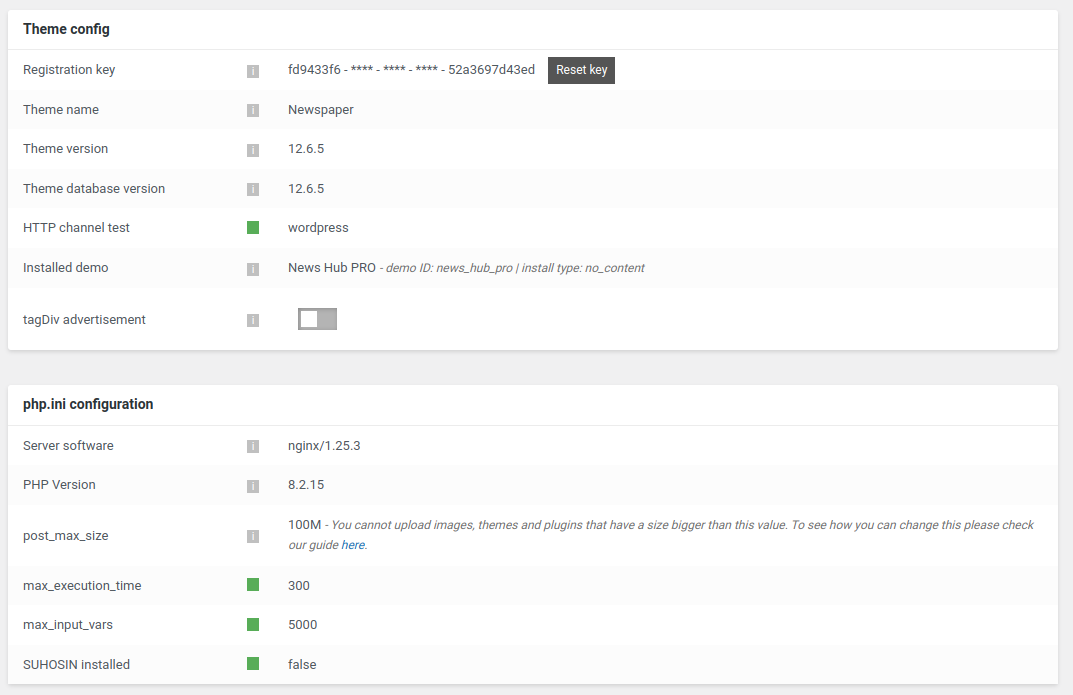Click the 'false' SUHOSIN value

[302, 664]
